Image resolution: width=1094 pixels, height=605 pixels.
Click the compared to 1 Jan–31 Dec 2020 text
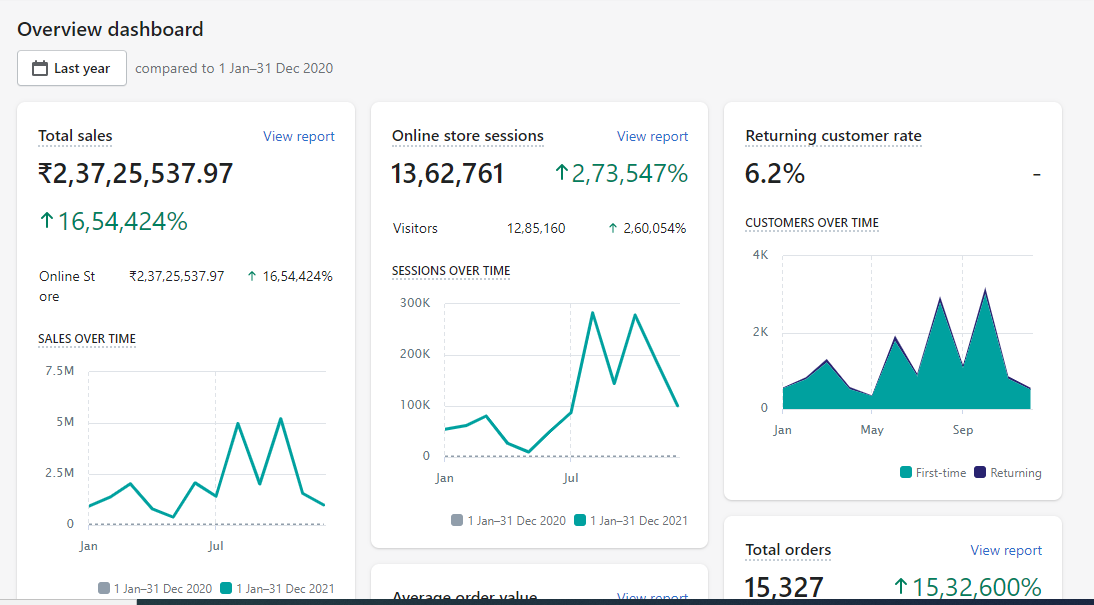tap(234, 68)
